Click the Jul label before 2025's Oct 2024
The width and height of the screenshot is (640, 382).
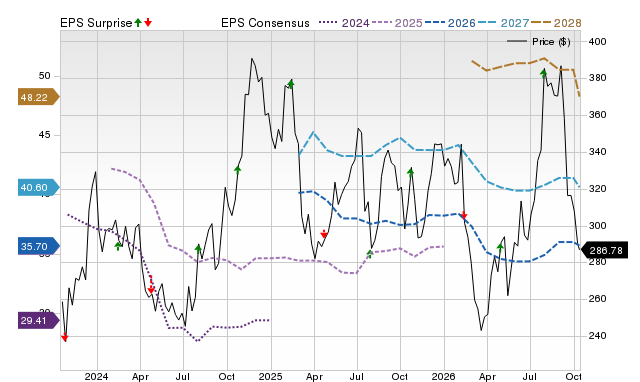pos(182,376)
